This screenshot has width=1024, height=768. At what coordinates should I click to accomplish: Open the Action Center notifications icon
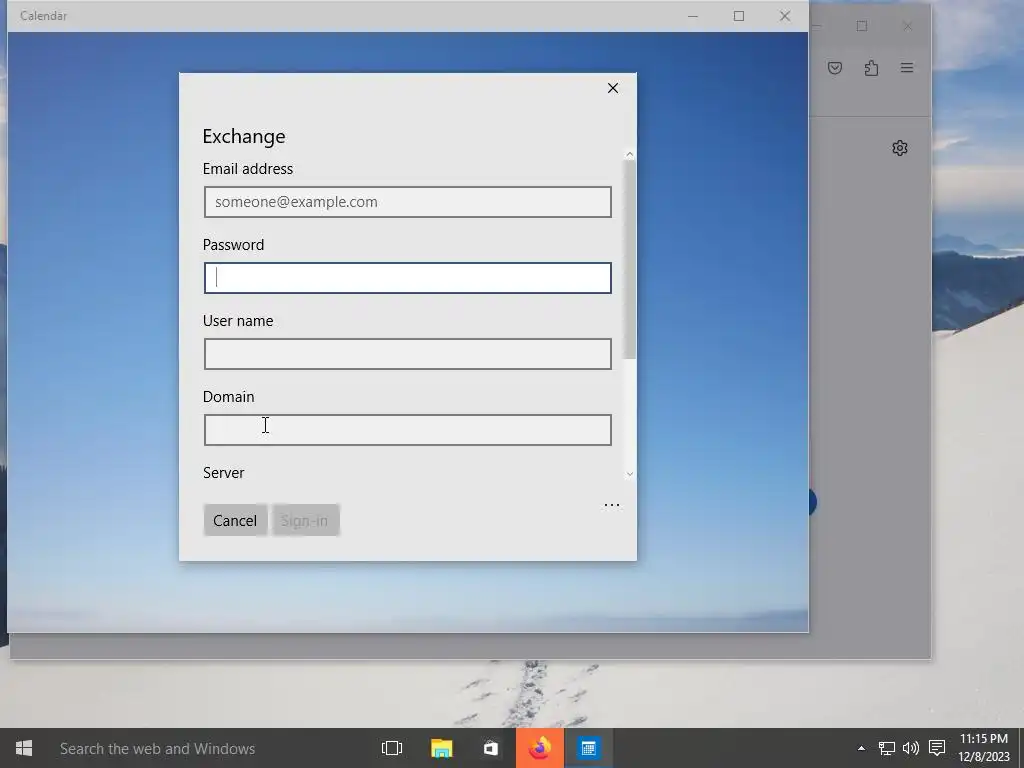937,748
